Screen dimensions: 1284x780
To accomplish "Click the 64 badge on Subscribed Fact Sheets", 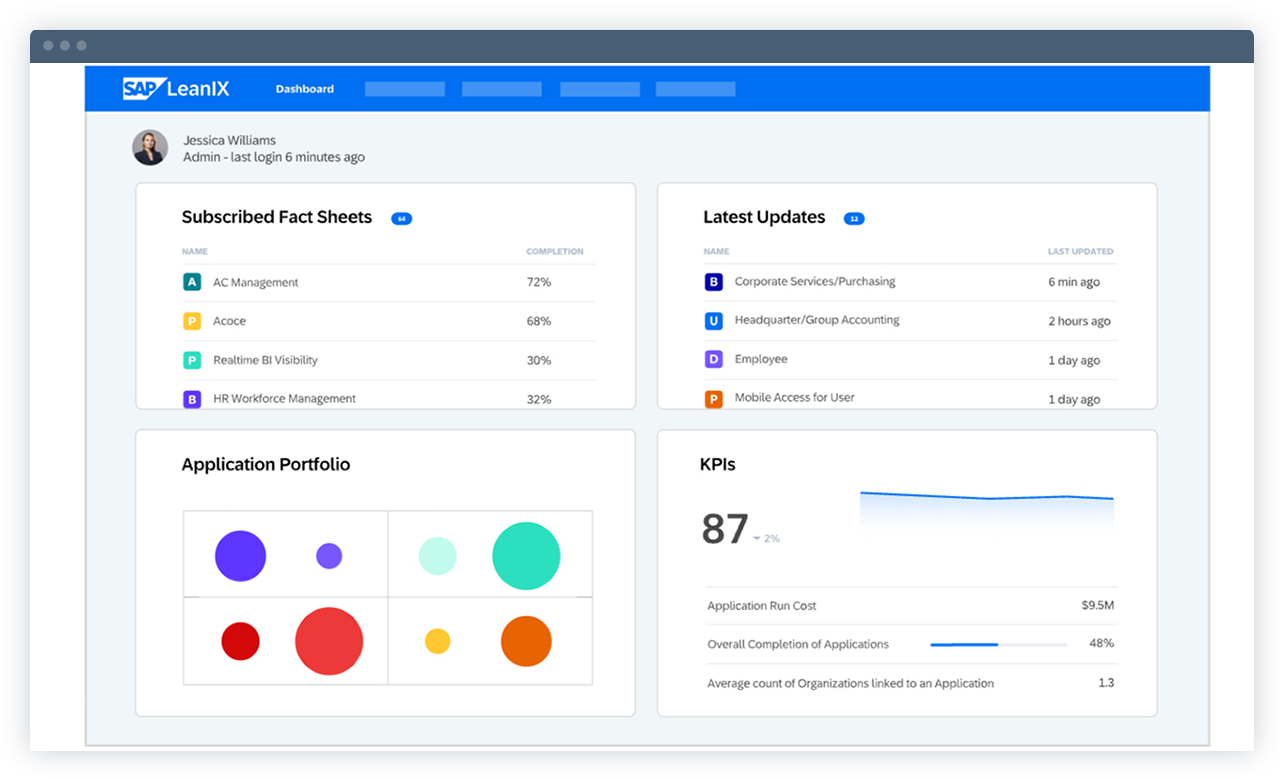I will [x=401, y=218].
